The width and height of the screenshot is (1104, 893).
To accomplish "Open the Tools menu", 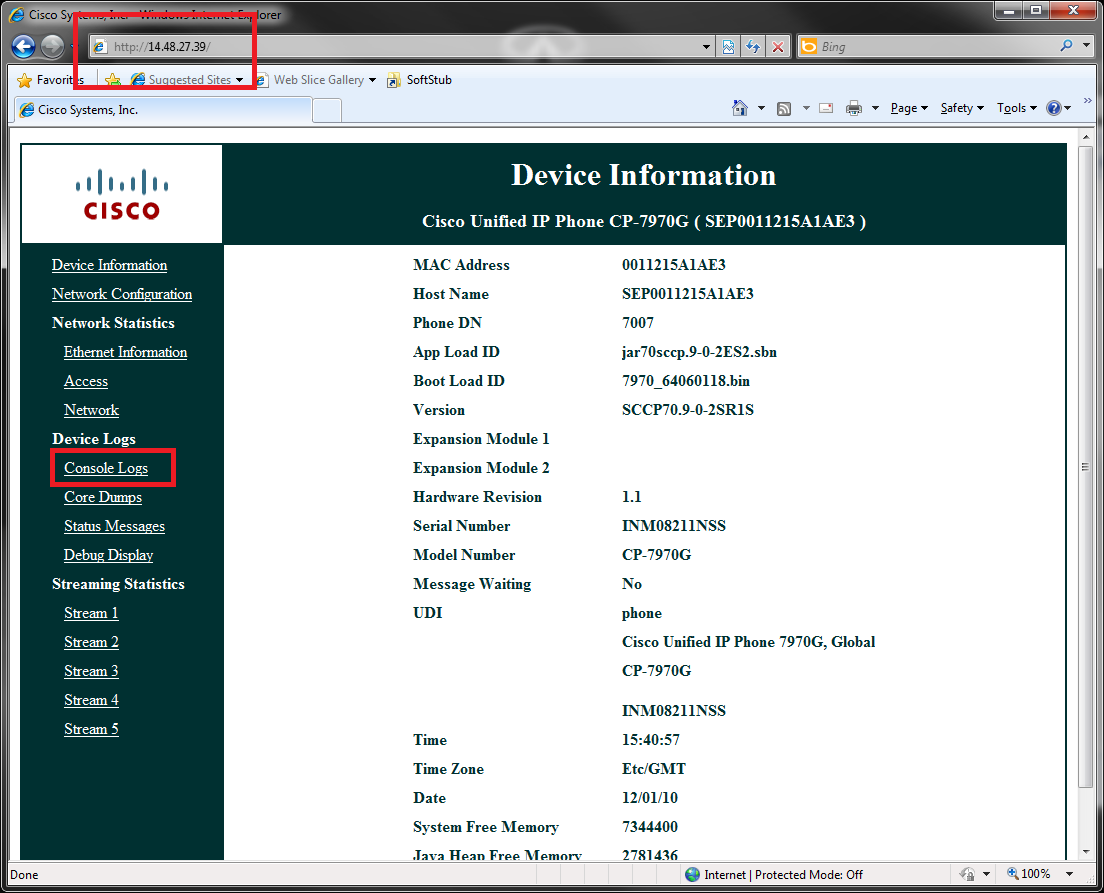I will tap(1017, 108).
